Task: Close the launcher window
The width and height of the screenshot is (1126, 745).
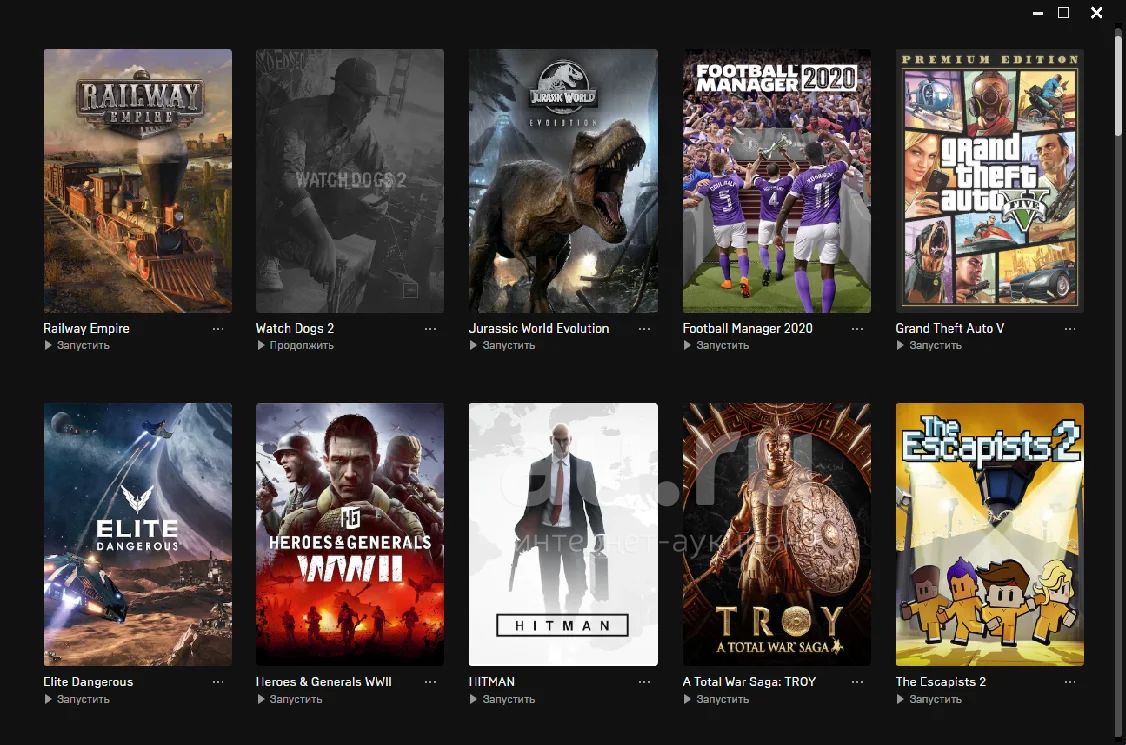Action: coord(1097,13)
